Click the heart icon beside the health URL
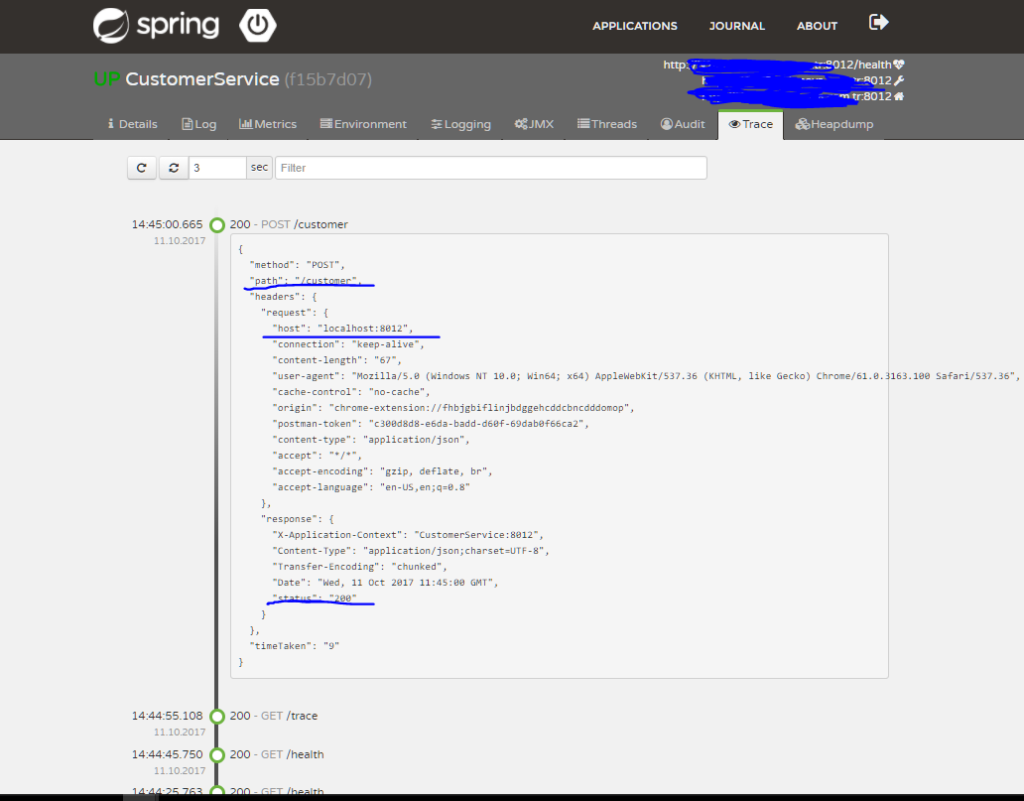 tap(899, 64)
